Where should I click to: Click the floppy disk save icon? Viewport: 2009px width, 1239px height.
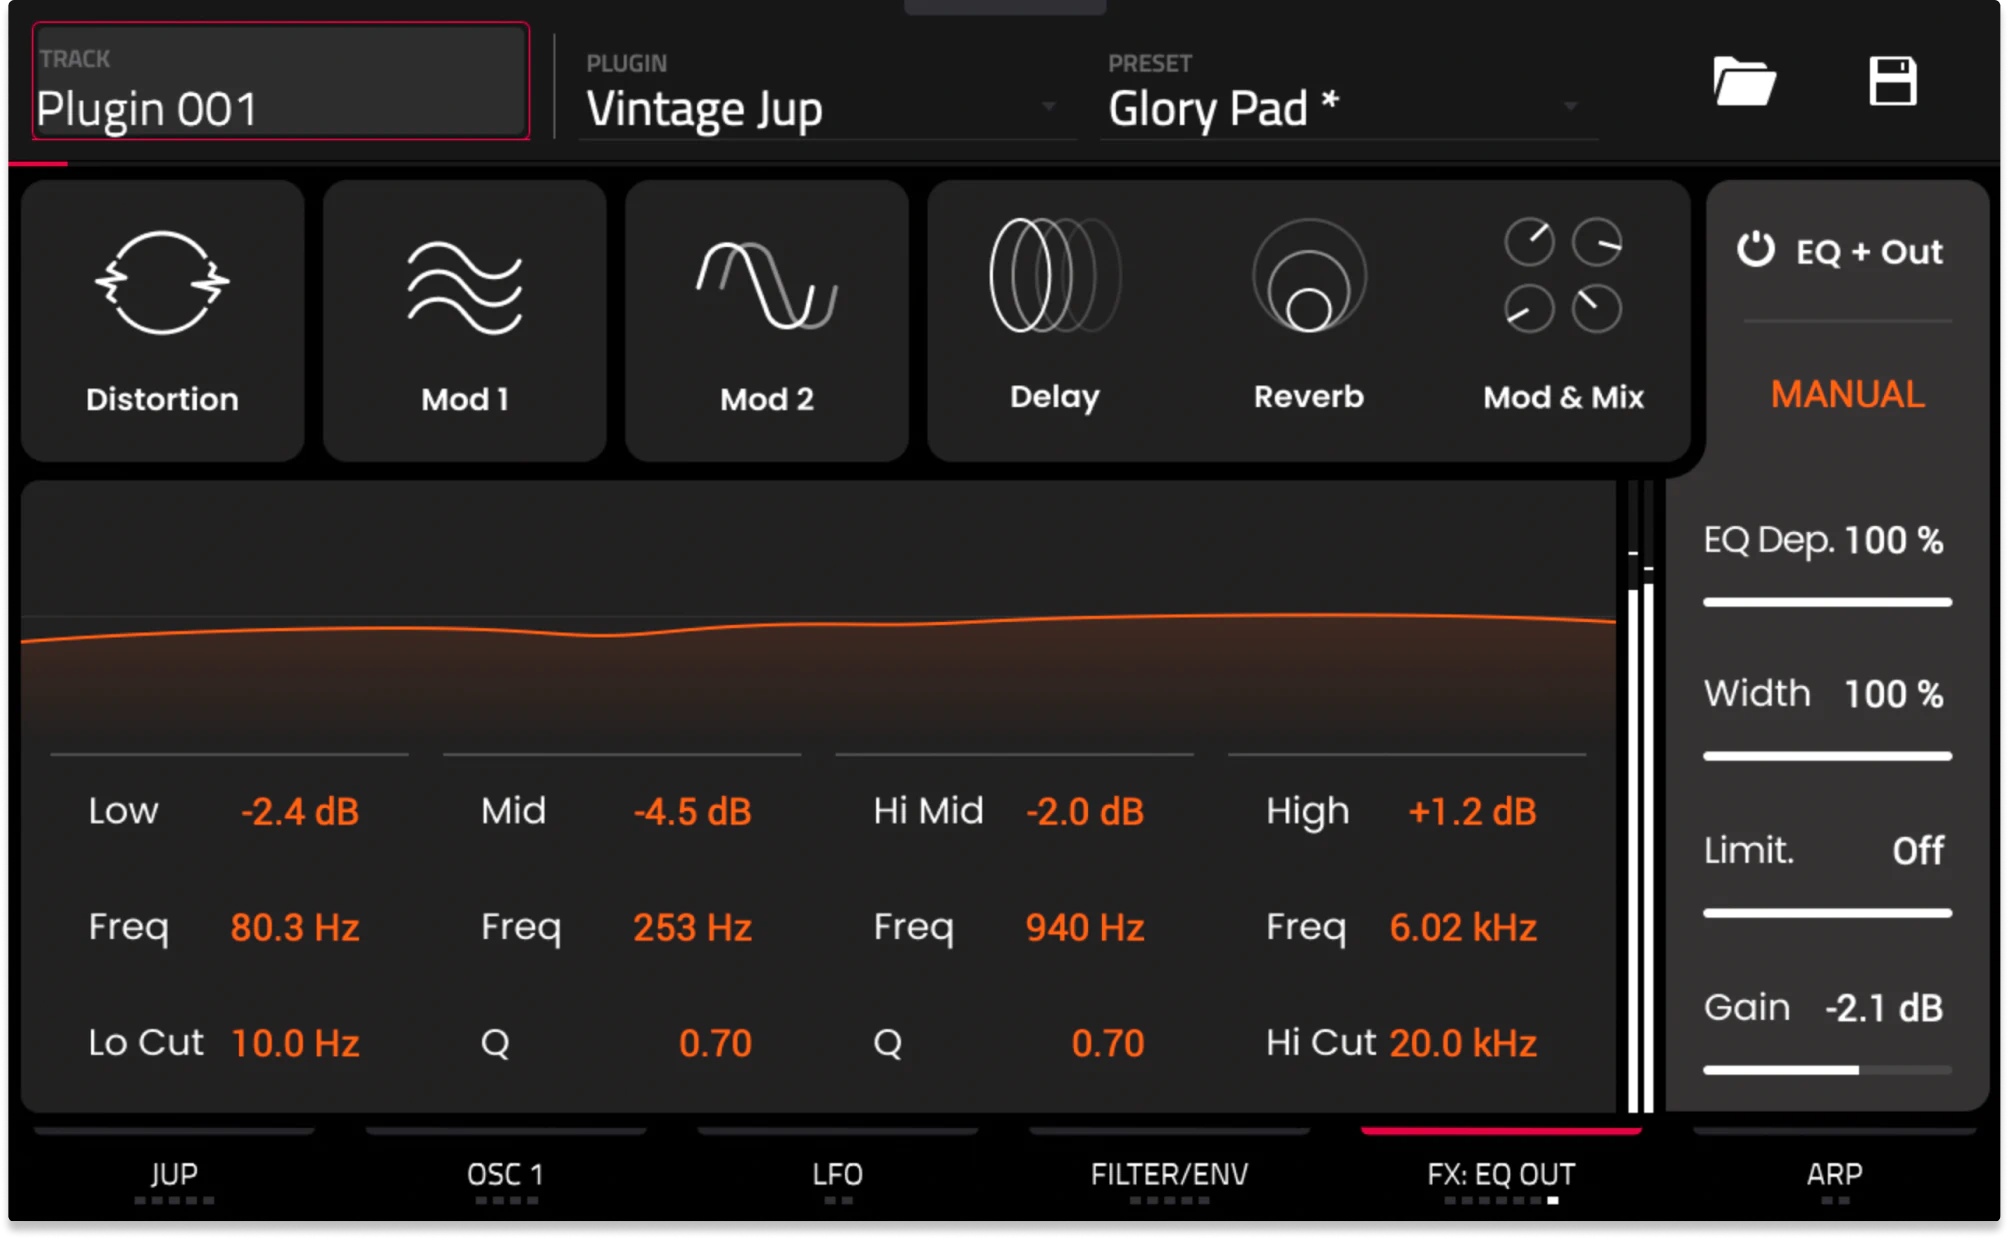(1892, 81)
